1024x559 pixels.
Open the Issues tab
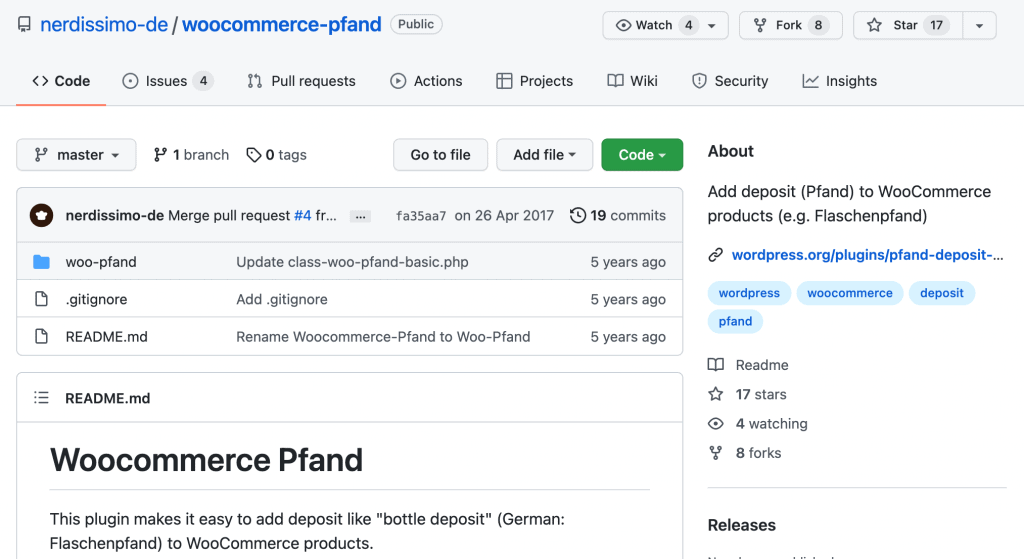pyautogui.click(x=167, y=81)
